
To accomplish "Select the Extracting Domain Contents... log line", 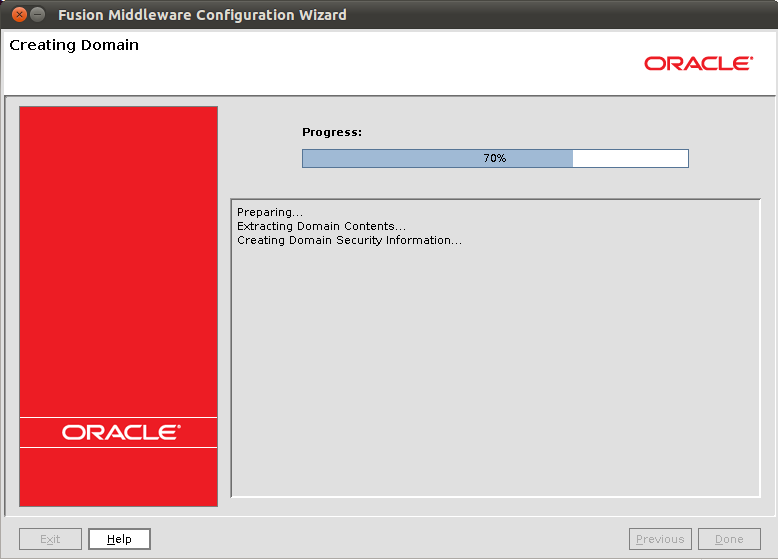I will 321,226.
